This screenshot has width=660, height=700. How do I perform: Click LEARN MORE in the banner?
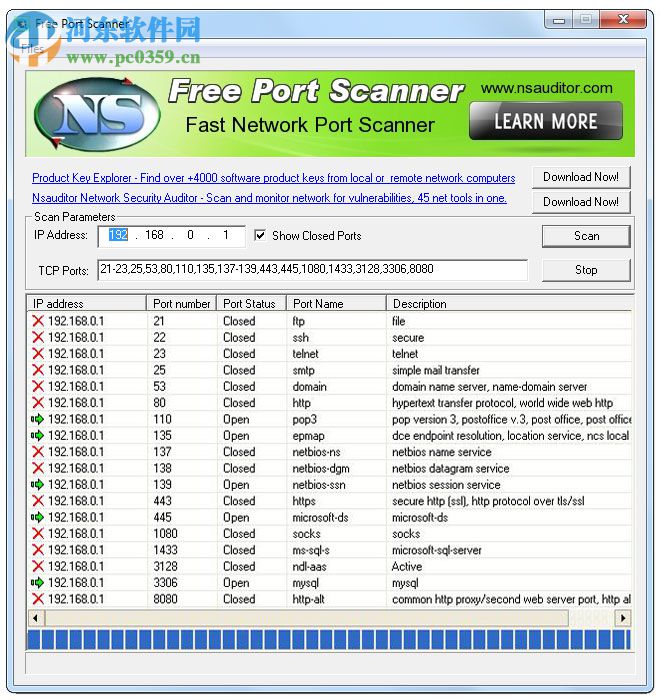pyautogui.click(x=546, y=121)
